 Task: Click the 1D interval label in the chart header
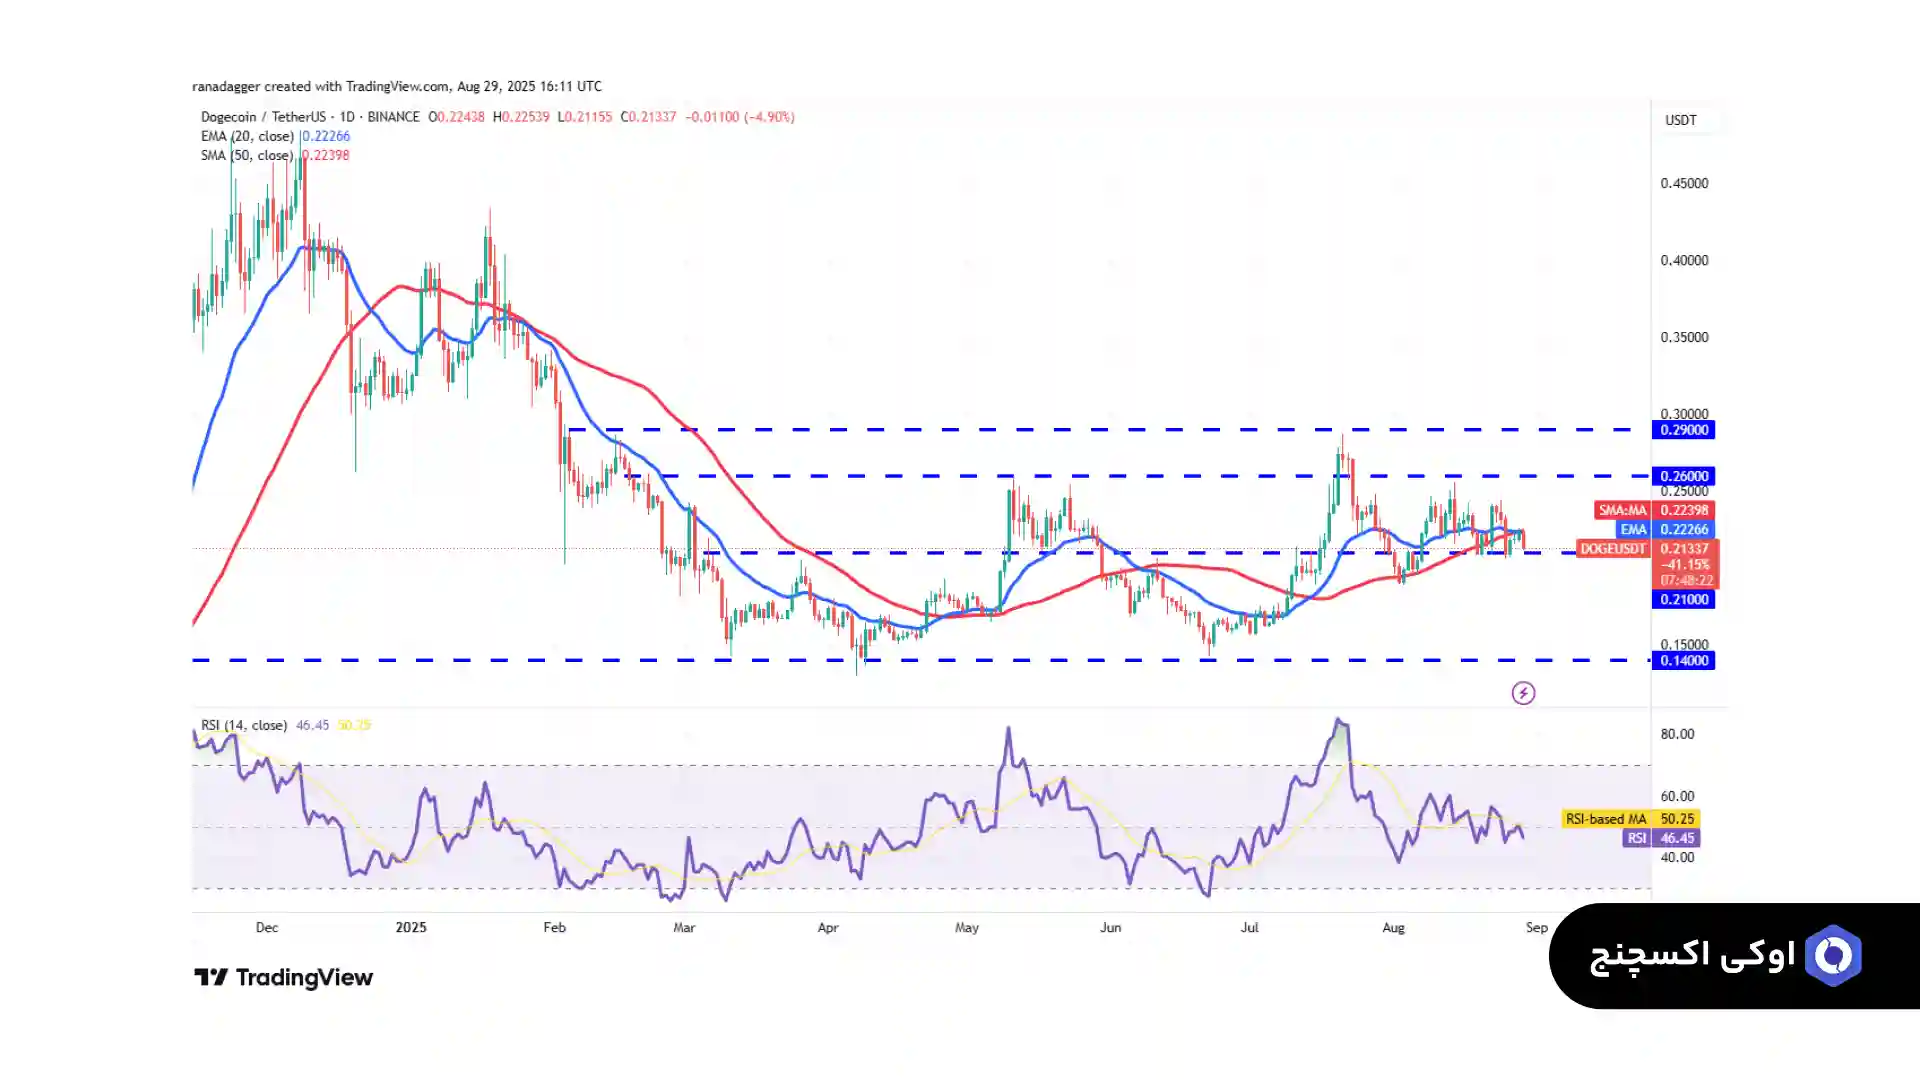pos(347,117)
